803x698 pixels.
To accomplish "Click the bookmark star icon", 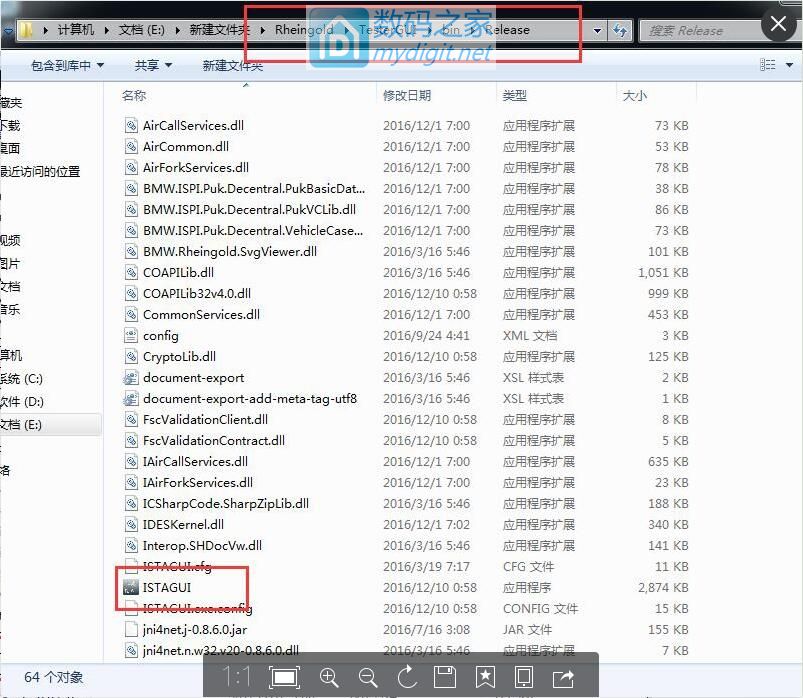I will click(x=485, y=677).
